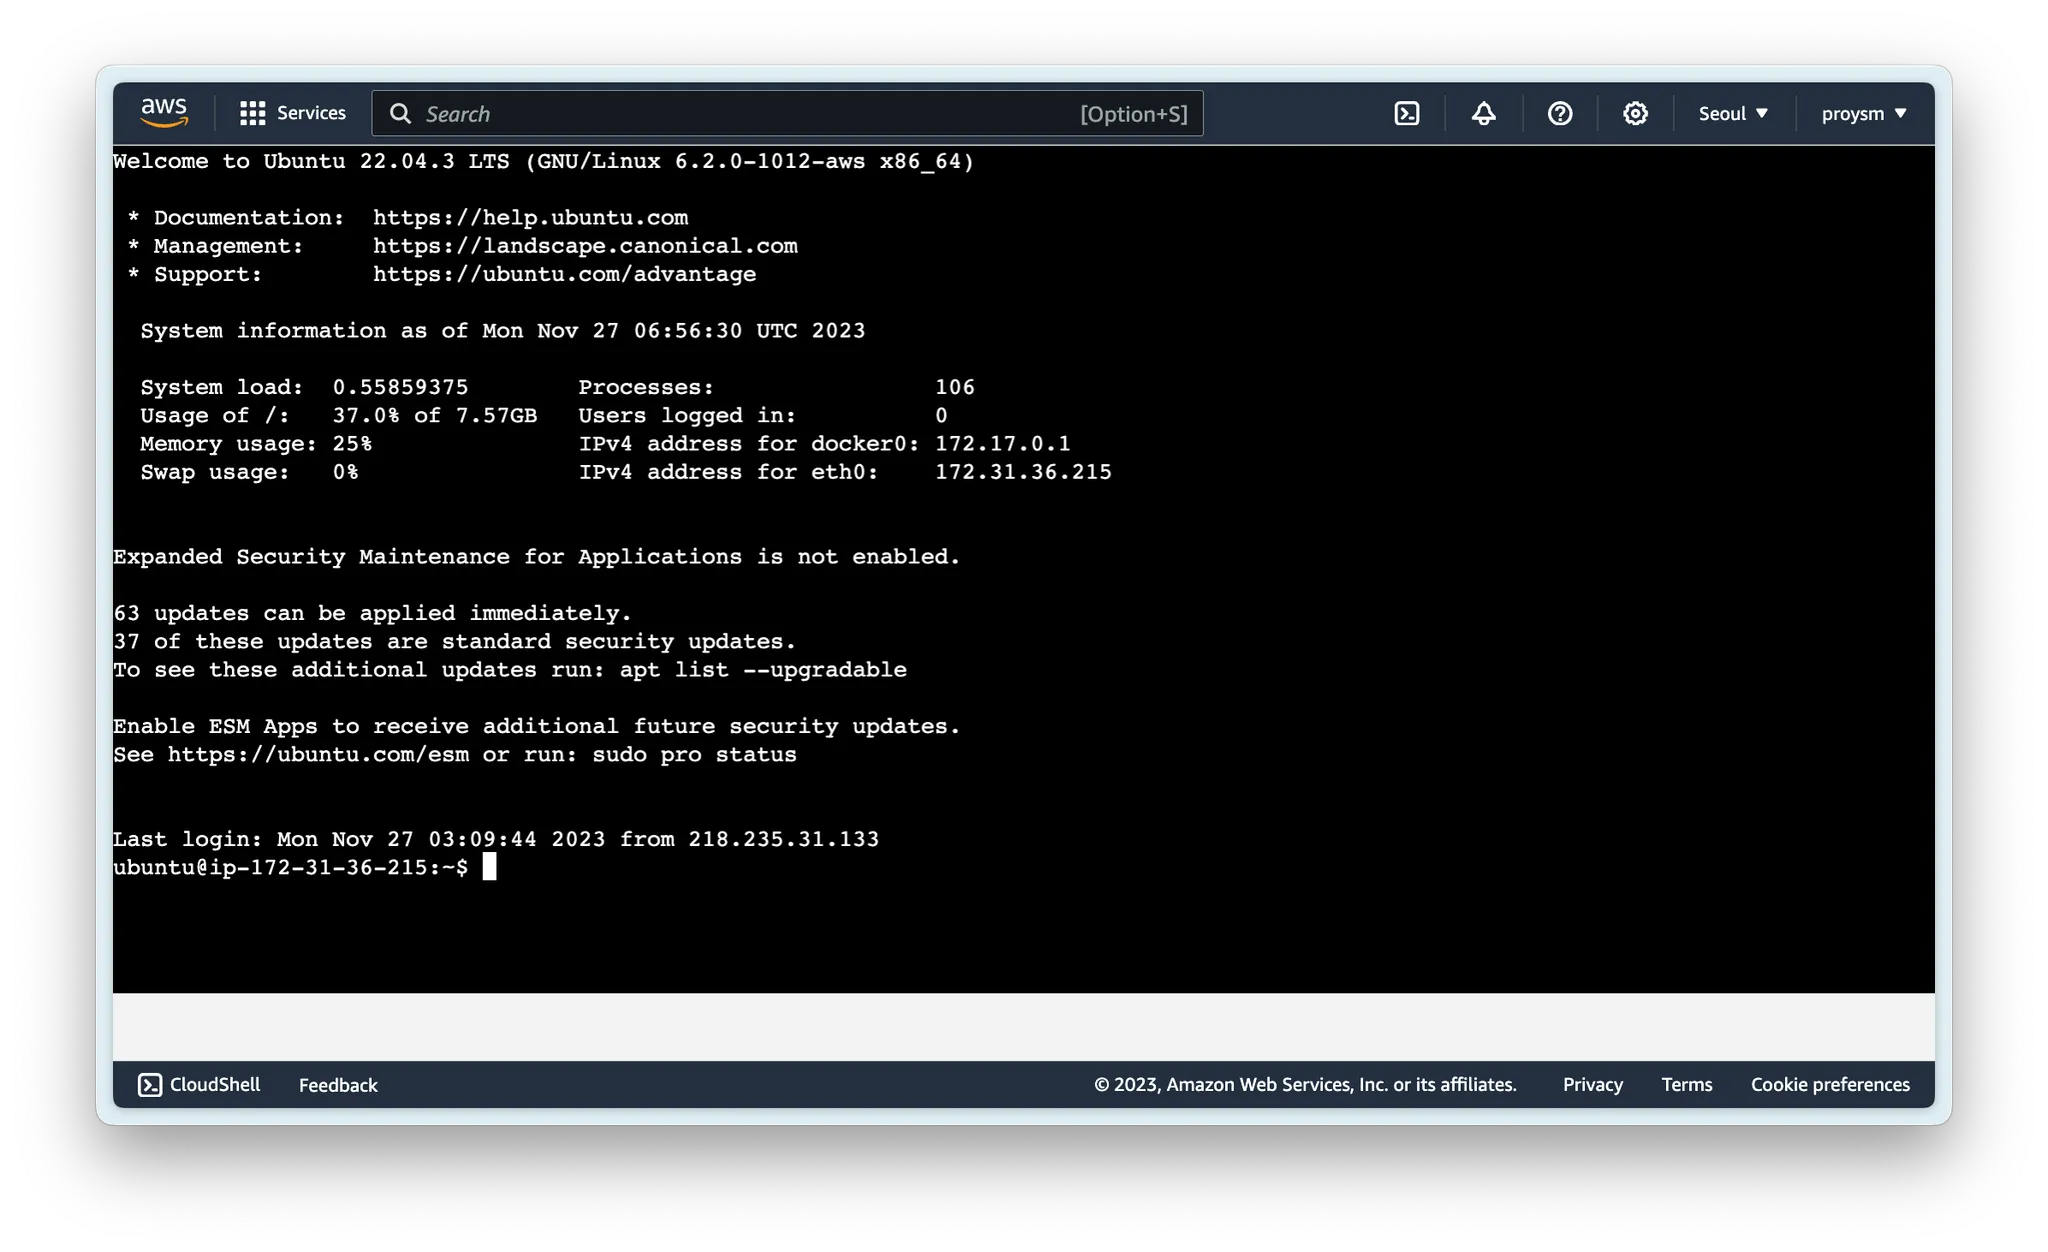Open the notifications bell

click(x=1483, y=114)
